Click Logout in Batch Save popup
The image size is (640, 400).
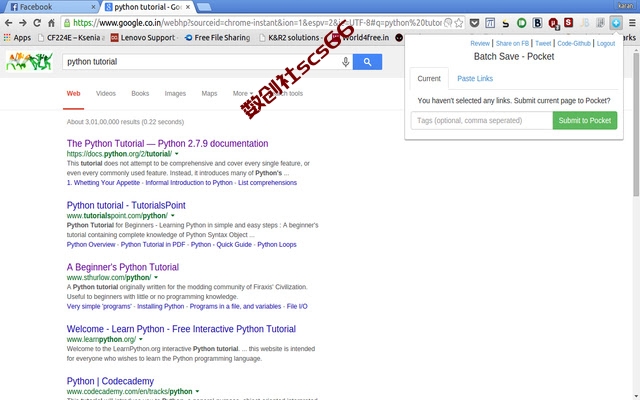pos(606,43)
